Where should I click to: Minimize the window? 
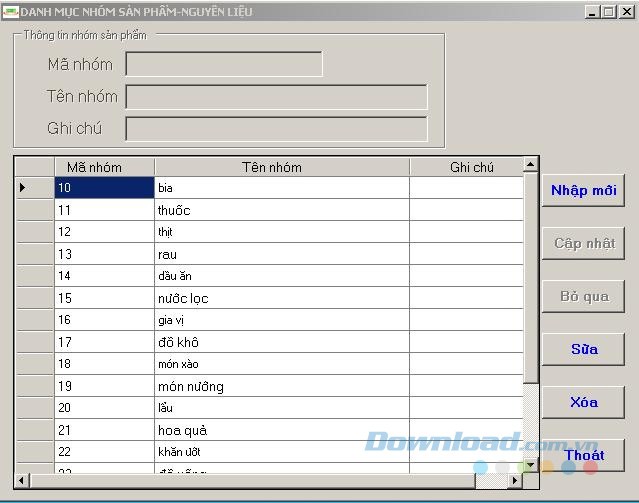coord(592,11)
